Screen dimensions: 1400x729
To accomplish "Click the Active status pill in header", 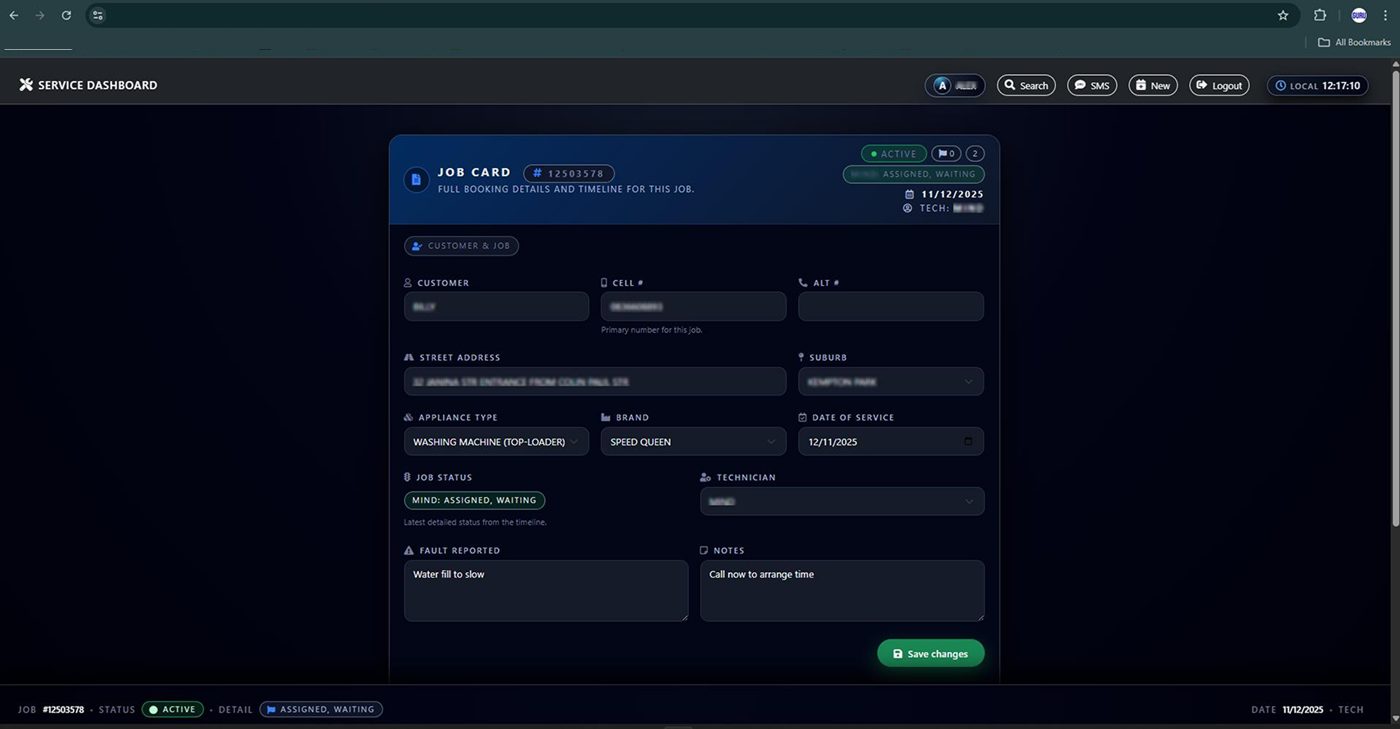I will [893, 154].
